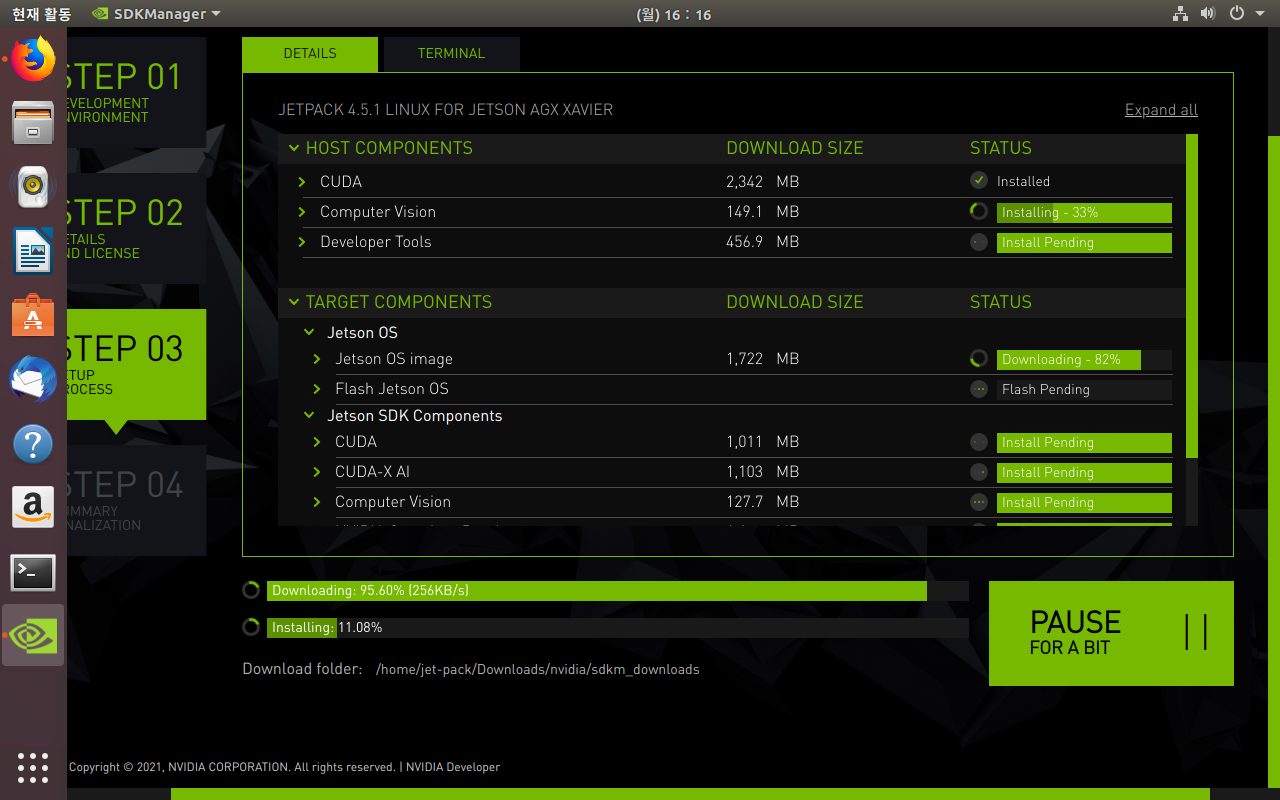Screen dimensions: 1280x800
Task: Click the pending icon next to Flash Pending
Action: click(979, 389)
